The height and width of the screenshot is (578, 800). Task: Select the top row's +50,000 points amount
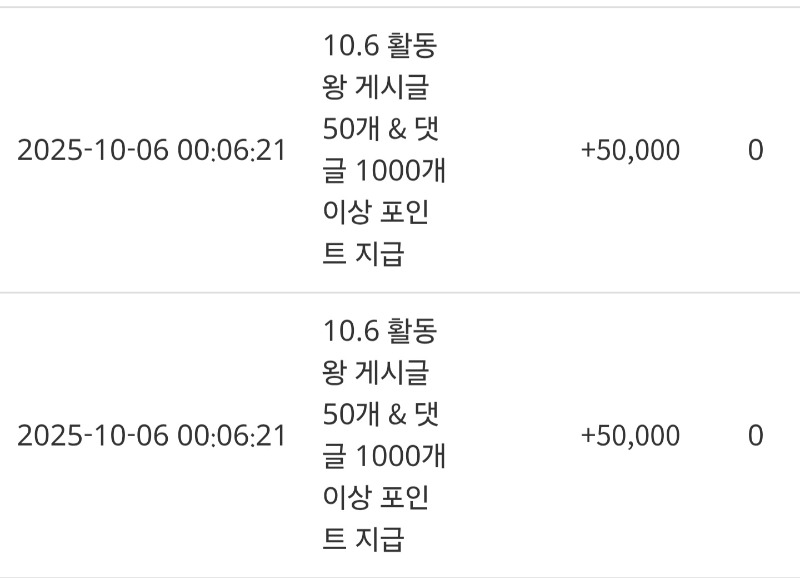[629, 151]
